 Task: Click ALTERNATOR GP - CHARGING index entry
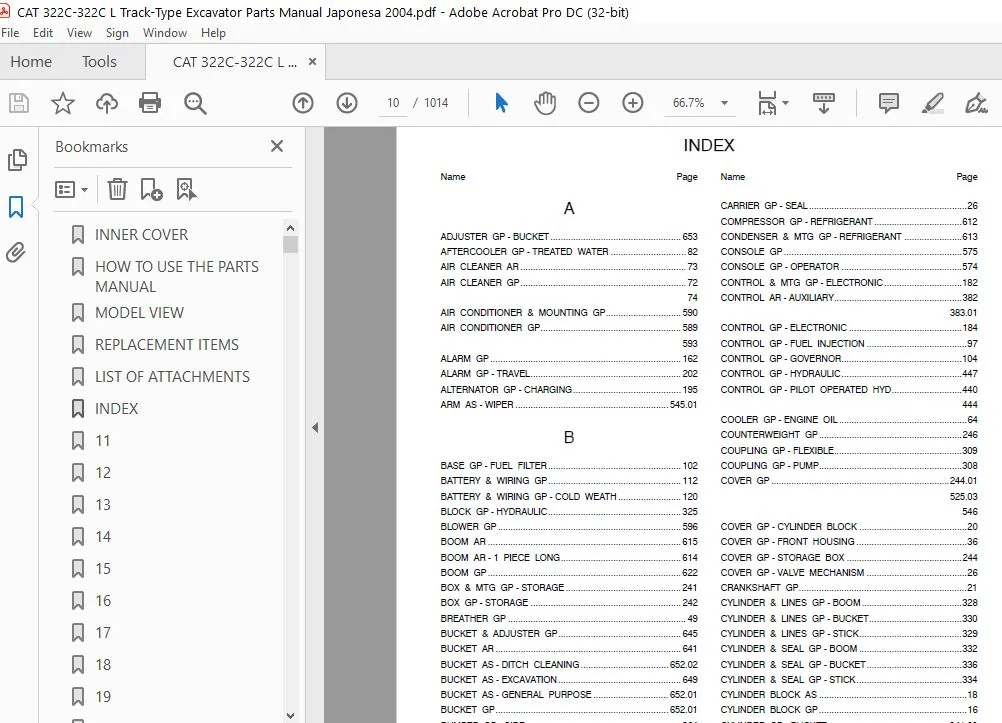(569, 389)
